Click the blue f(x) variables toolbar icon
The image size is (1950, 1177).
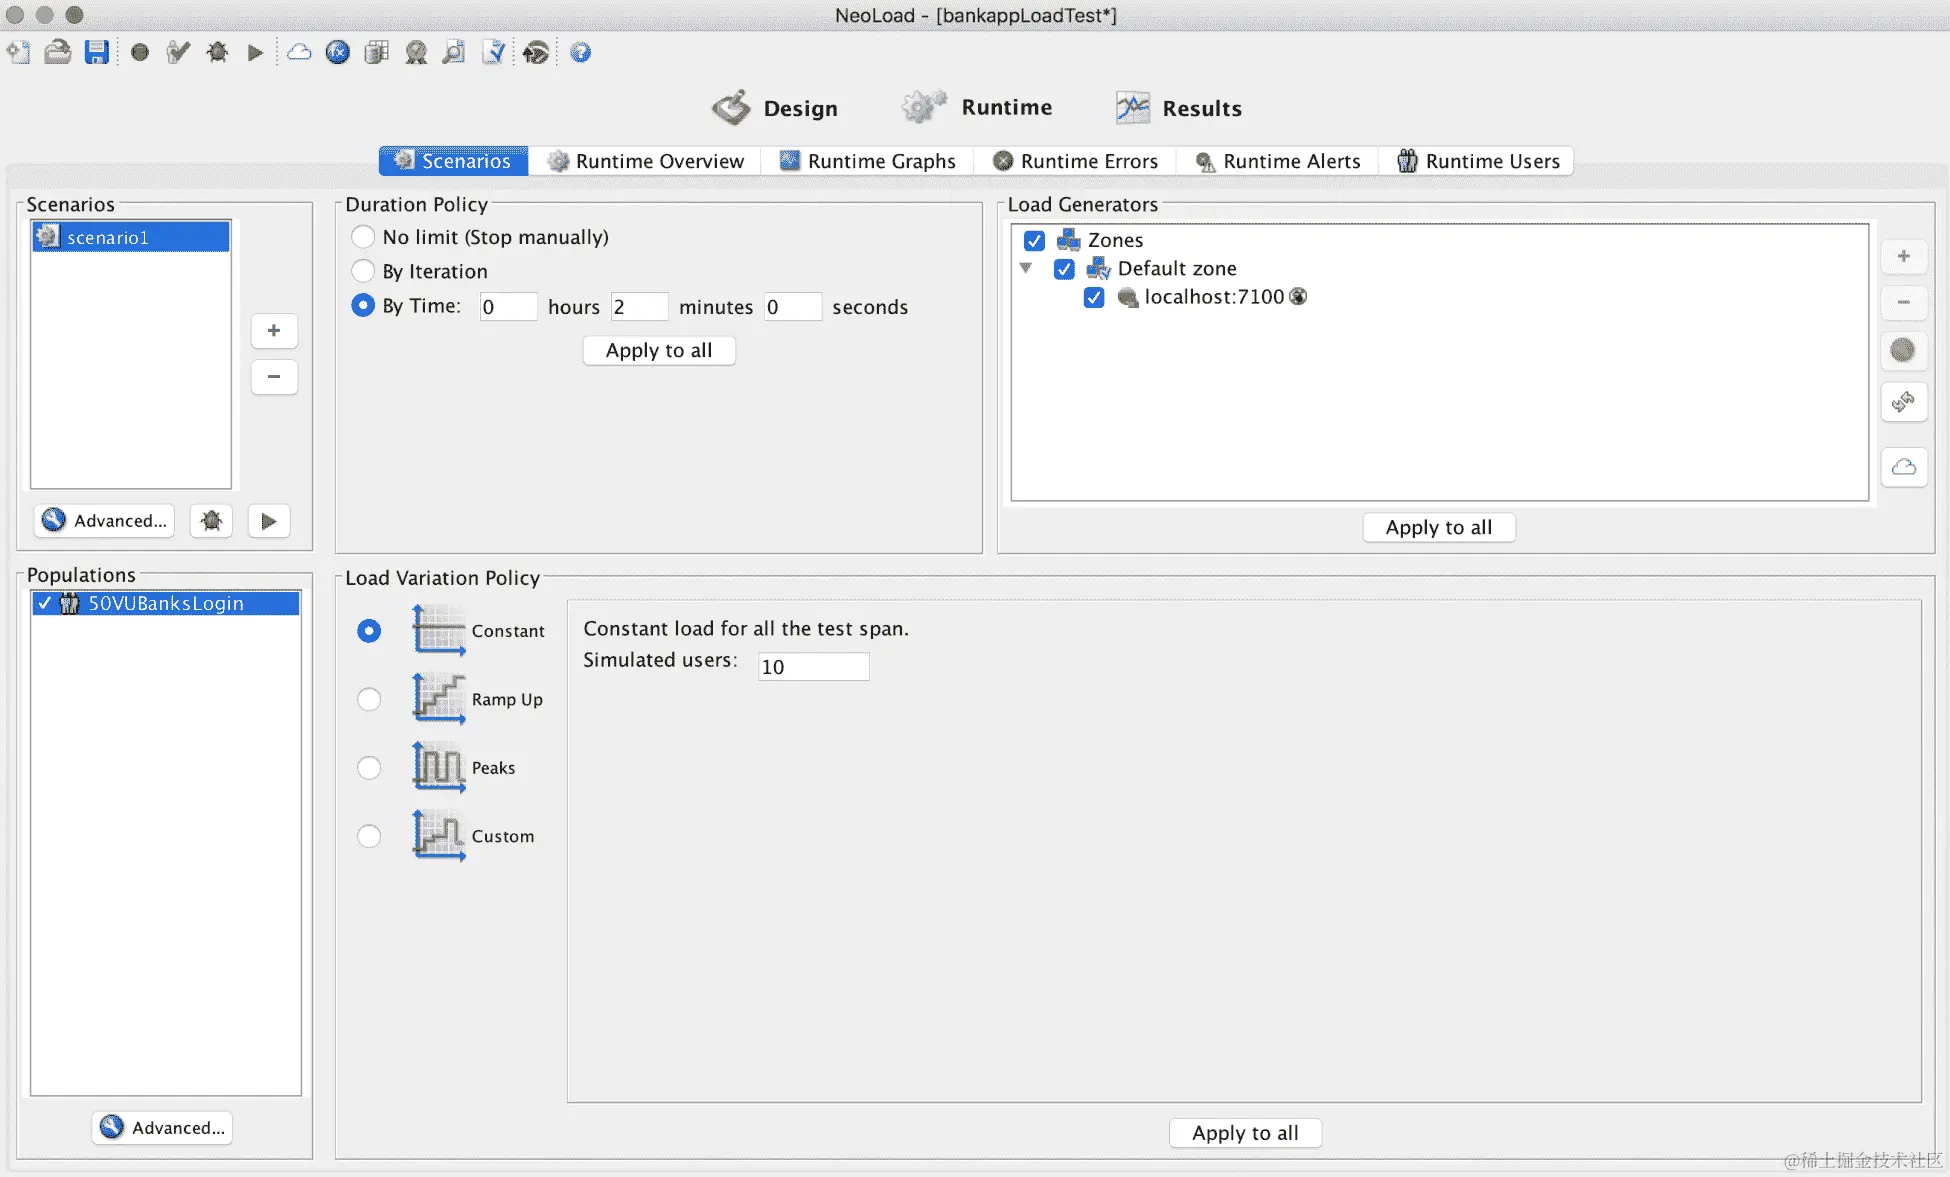pyautogui.click(x=338, y=53)
